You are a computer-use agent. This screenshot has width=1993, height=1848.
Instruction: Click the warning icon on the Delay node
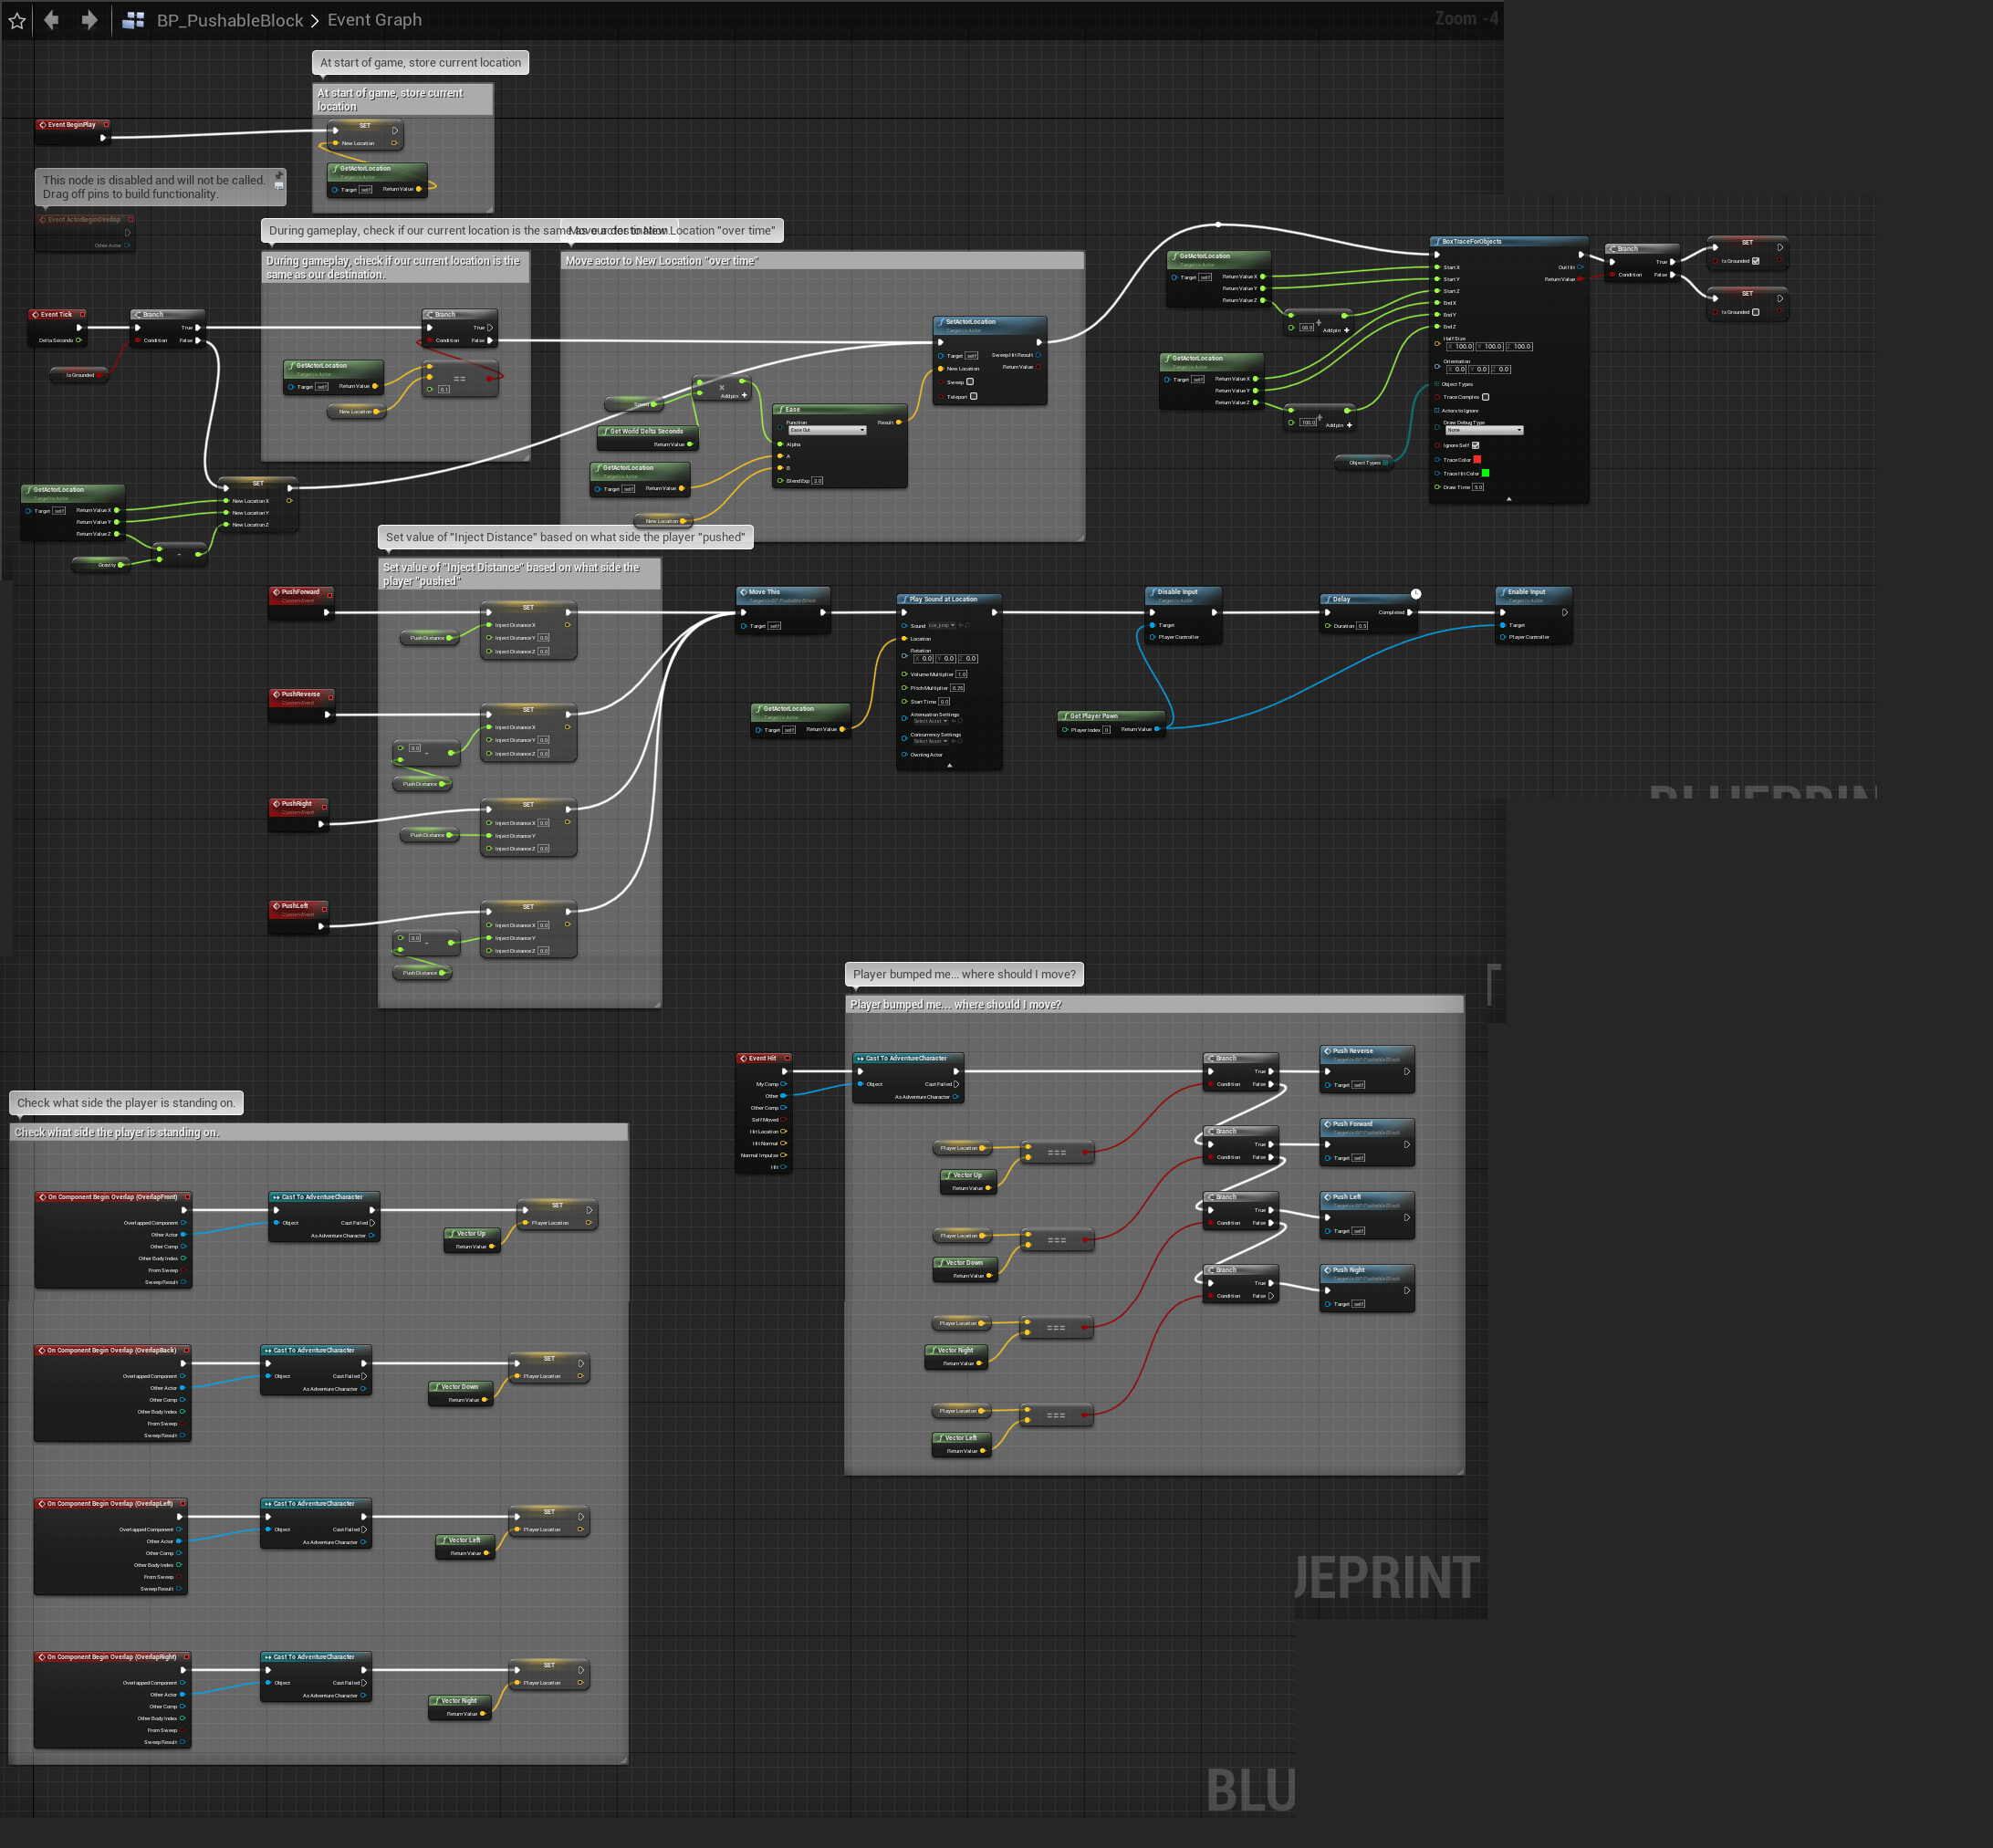(1415, 593)
